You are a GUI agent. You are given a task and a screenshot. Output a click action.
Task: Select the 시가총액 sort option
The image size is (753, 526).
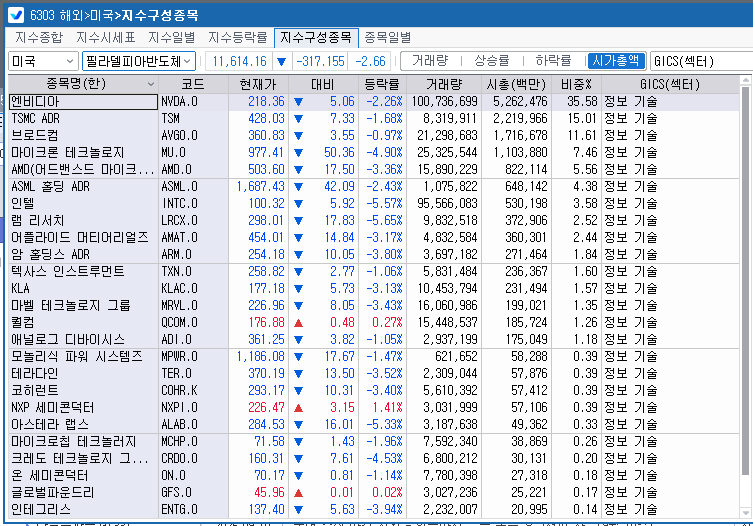click(616, 61)
